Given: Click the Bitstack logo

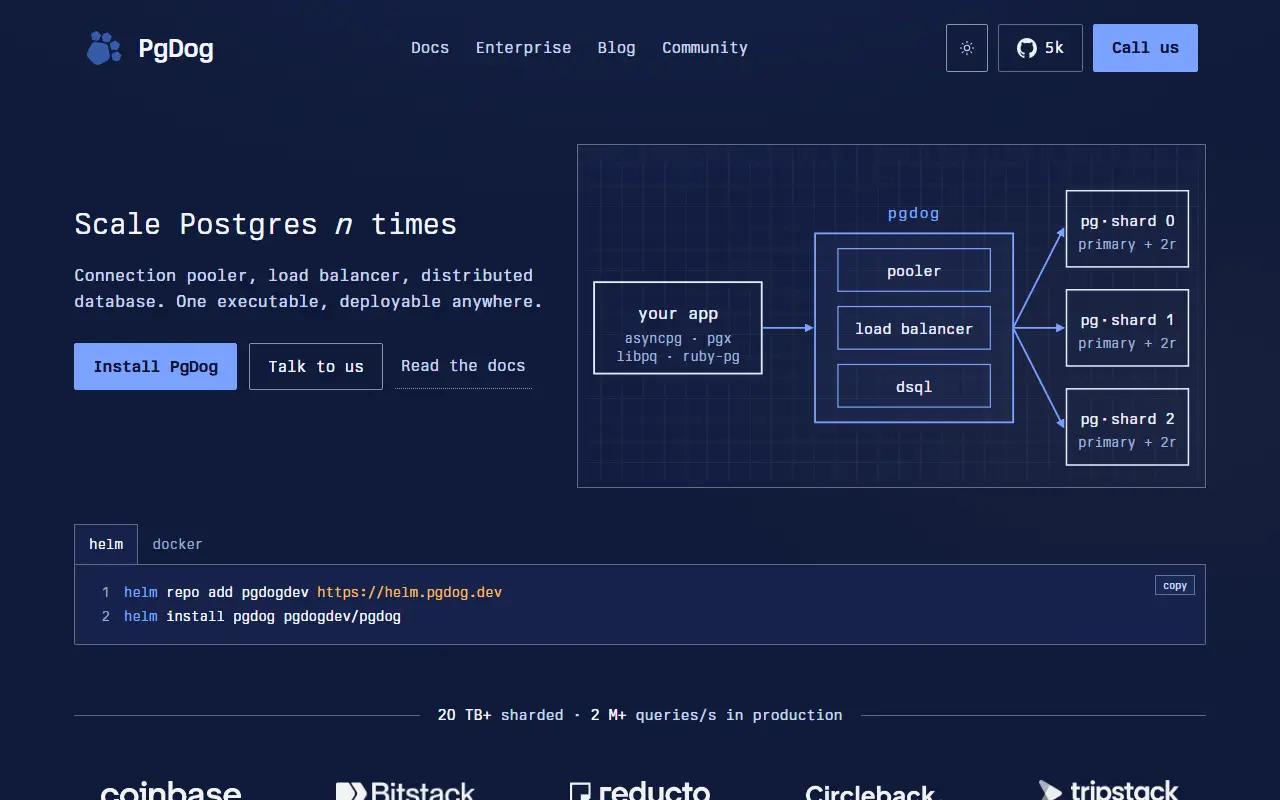Looking at the screenshot, I should pyautogui.click(x=405, y=792).
